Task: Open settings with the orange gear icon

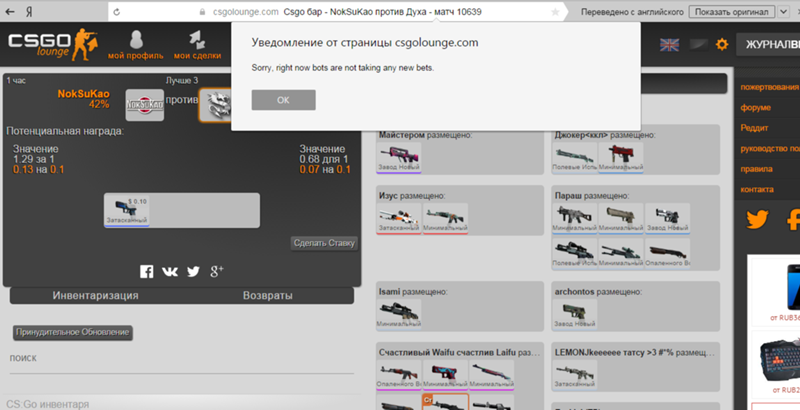Action: (x=722, y=45)
